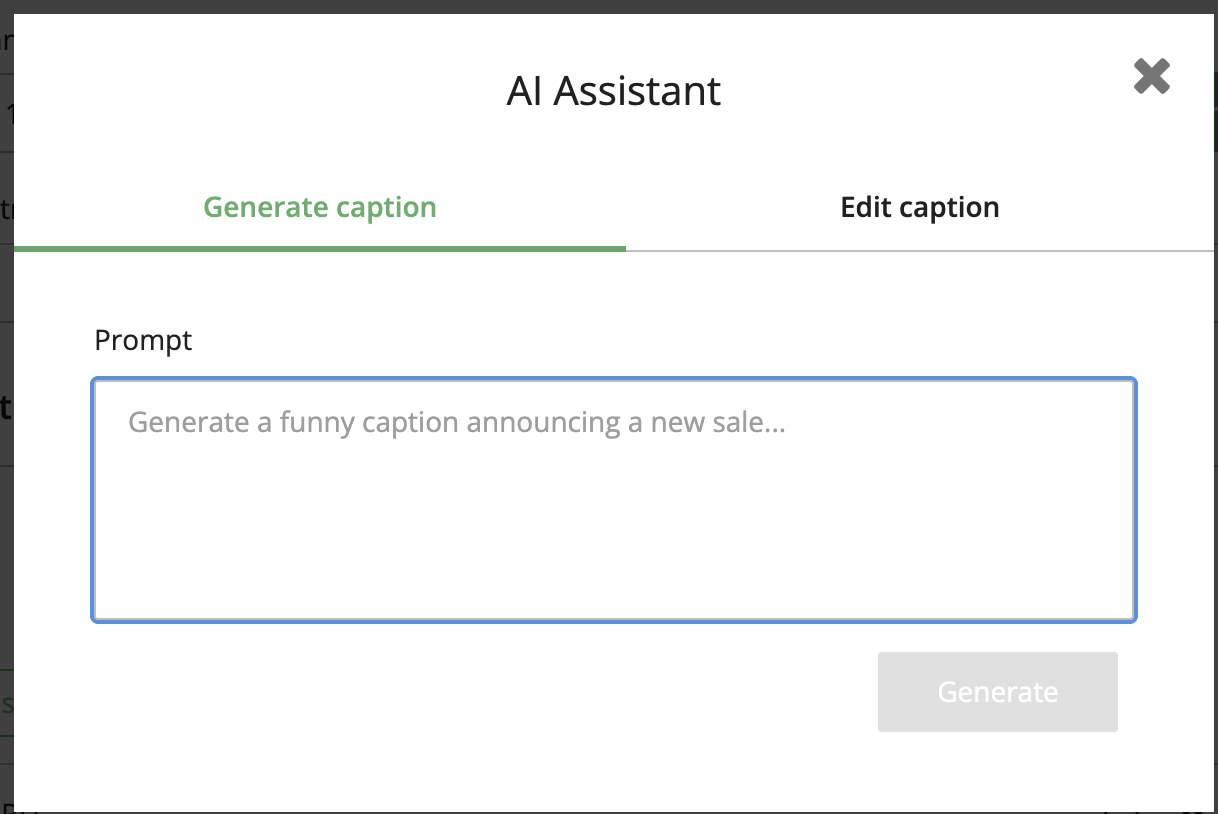Focus the Prompt text area

click(613, 500)
